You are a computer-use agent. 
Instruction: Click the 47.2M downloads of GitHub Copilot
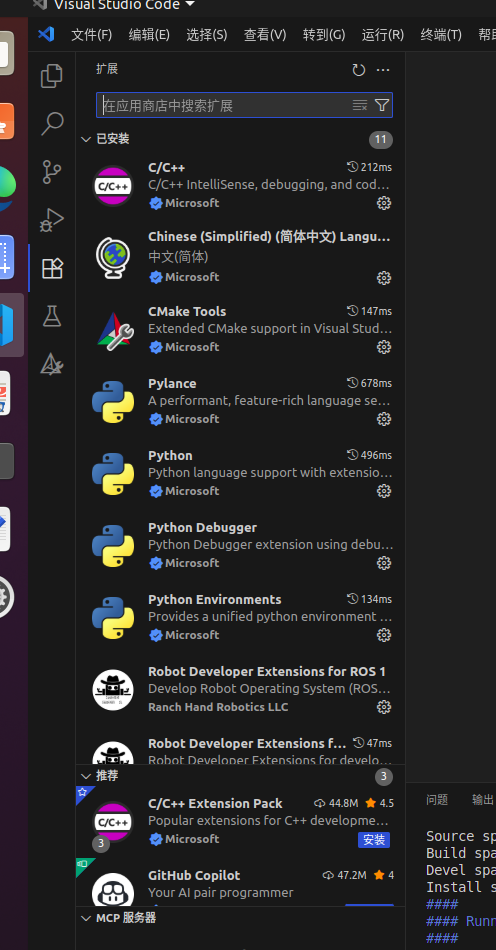(345, 875)
